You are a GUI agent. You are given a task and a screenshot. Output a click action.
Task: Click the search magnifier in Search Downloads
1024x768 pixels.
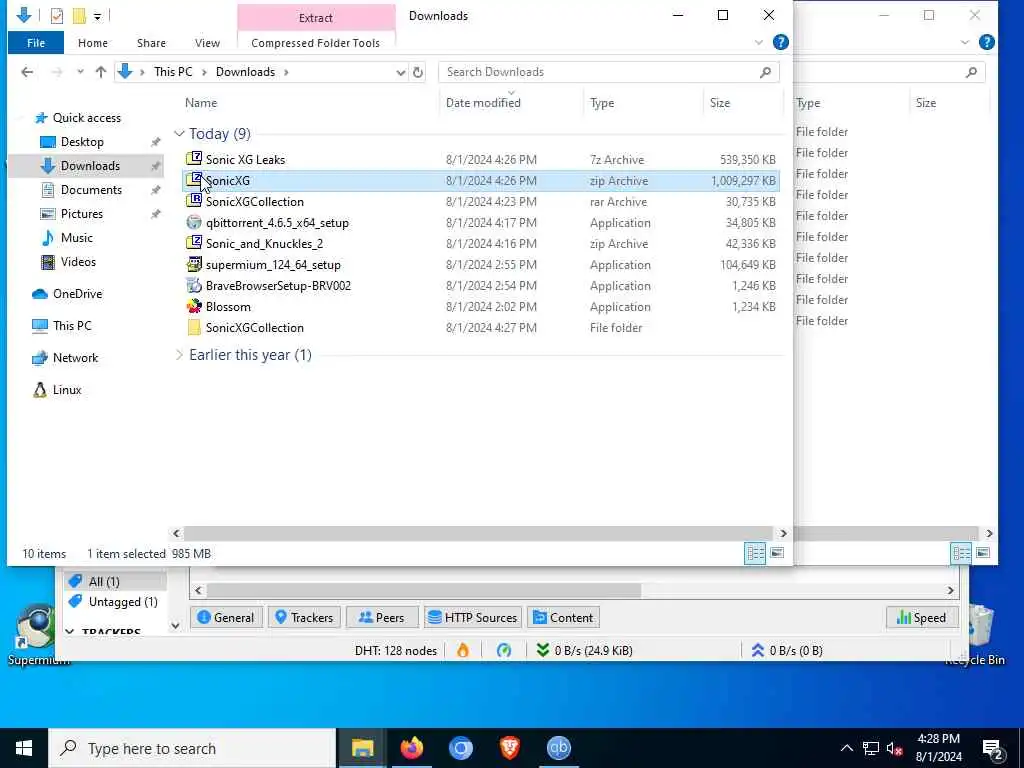point(765,72)
